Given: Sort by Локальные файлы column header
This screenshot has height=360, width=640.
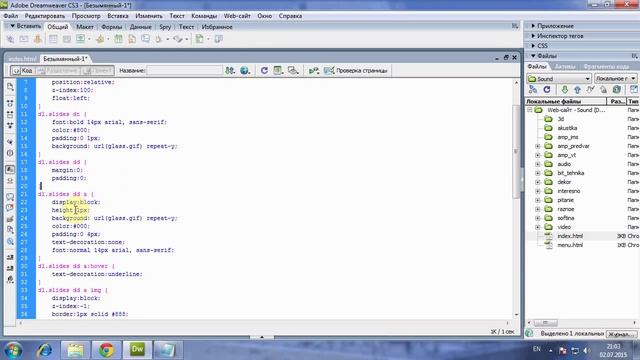Looking at the screenshot, I should click(x=566, y=101).
